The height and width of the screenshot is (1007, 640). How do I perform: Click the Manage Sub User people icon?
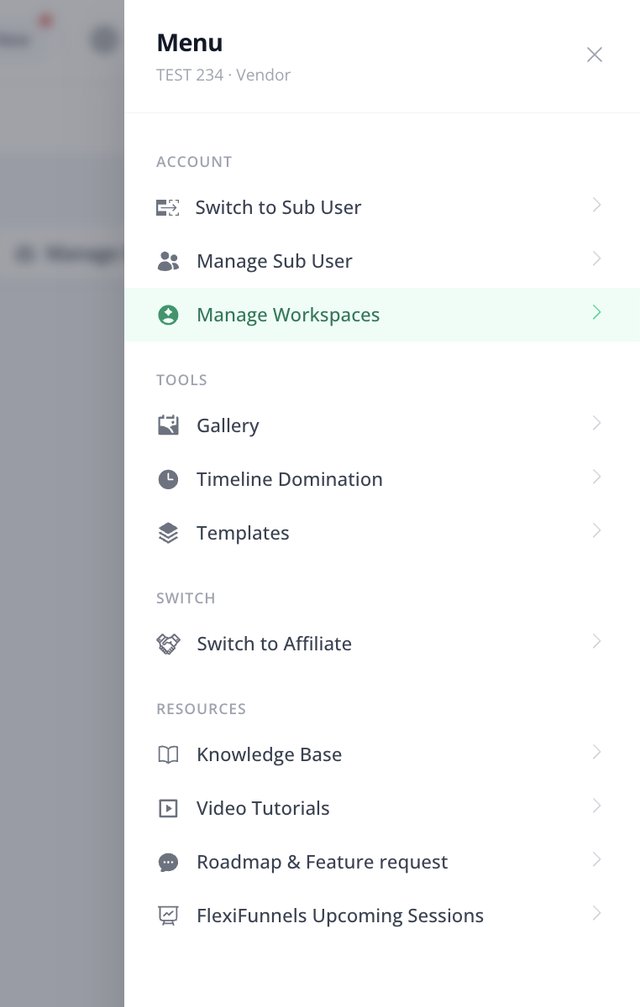pos(168,261)
